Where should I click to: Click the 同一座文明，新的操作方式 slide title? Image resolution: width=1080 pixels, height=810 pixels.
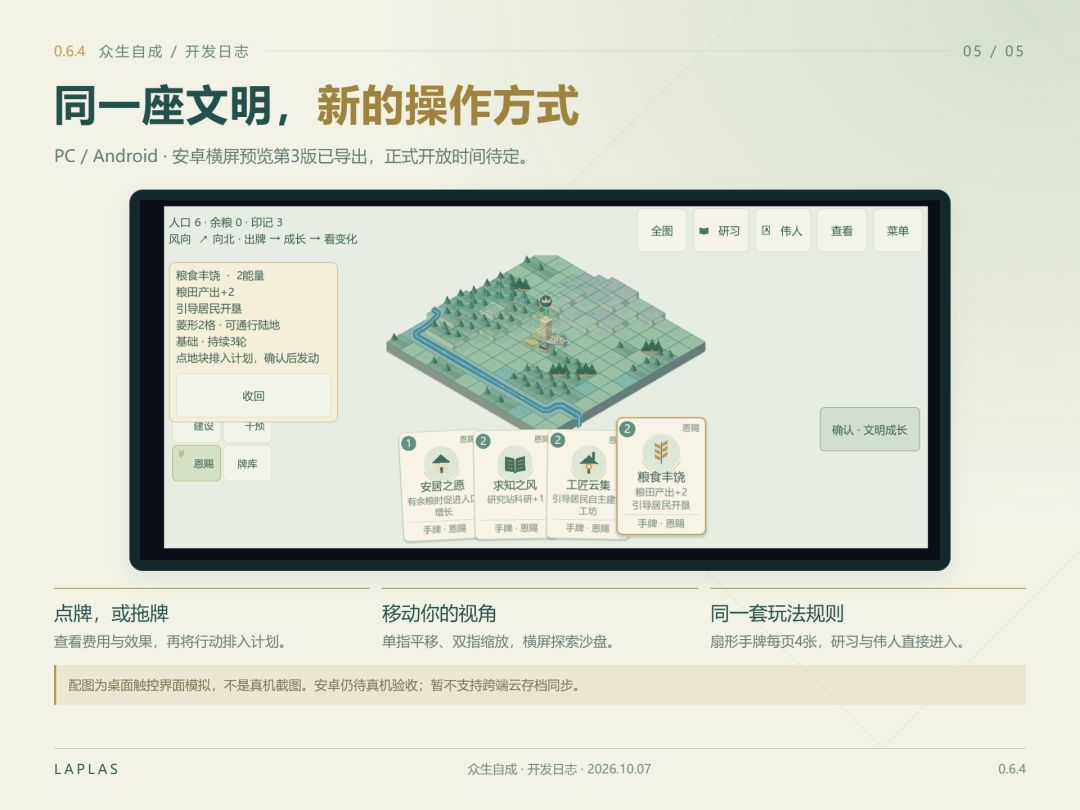pos(316,106)
